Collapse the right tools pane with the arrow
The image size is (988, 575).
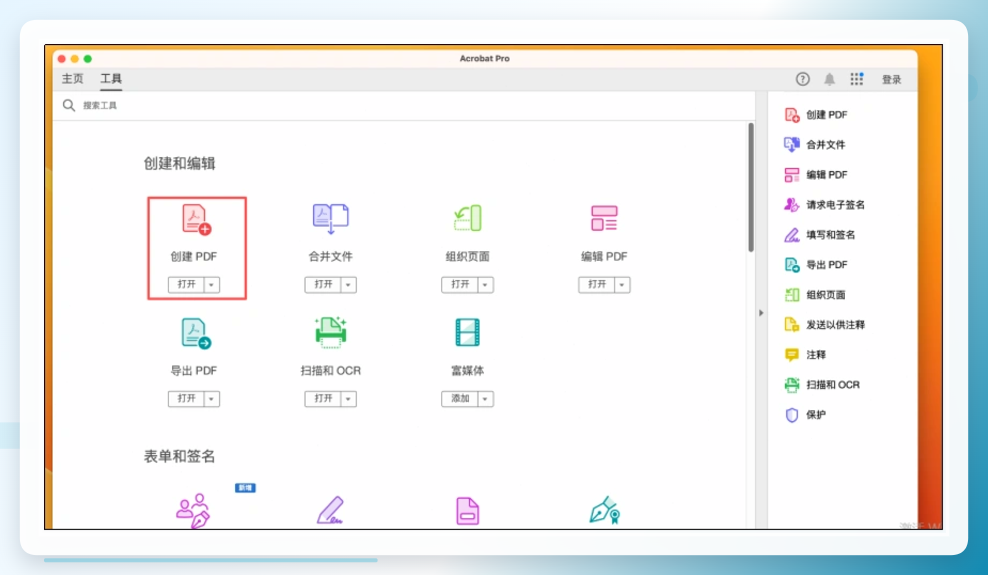click(x=761, y=313)
